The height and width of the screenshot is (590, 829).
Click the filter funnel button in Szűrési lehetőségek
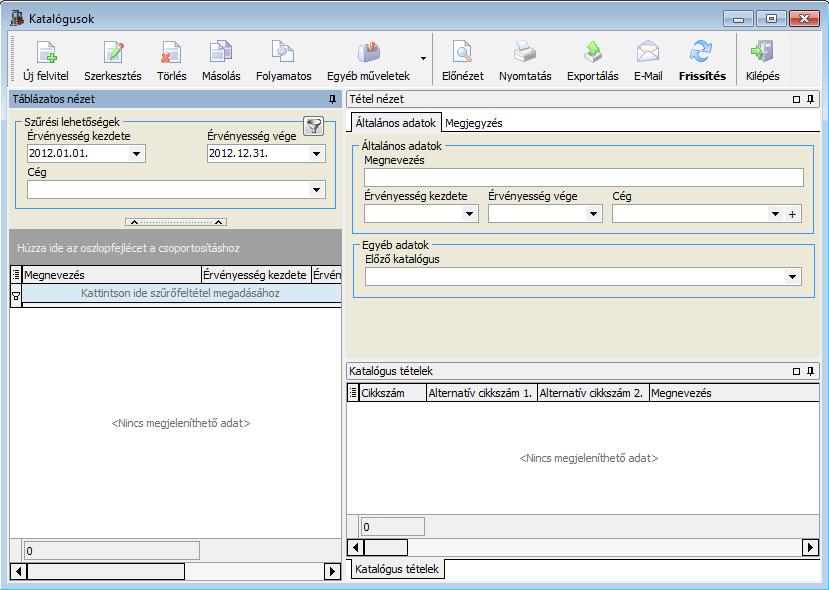[314, 126]
